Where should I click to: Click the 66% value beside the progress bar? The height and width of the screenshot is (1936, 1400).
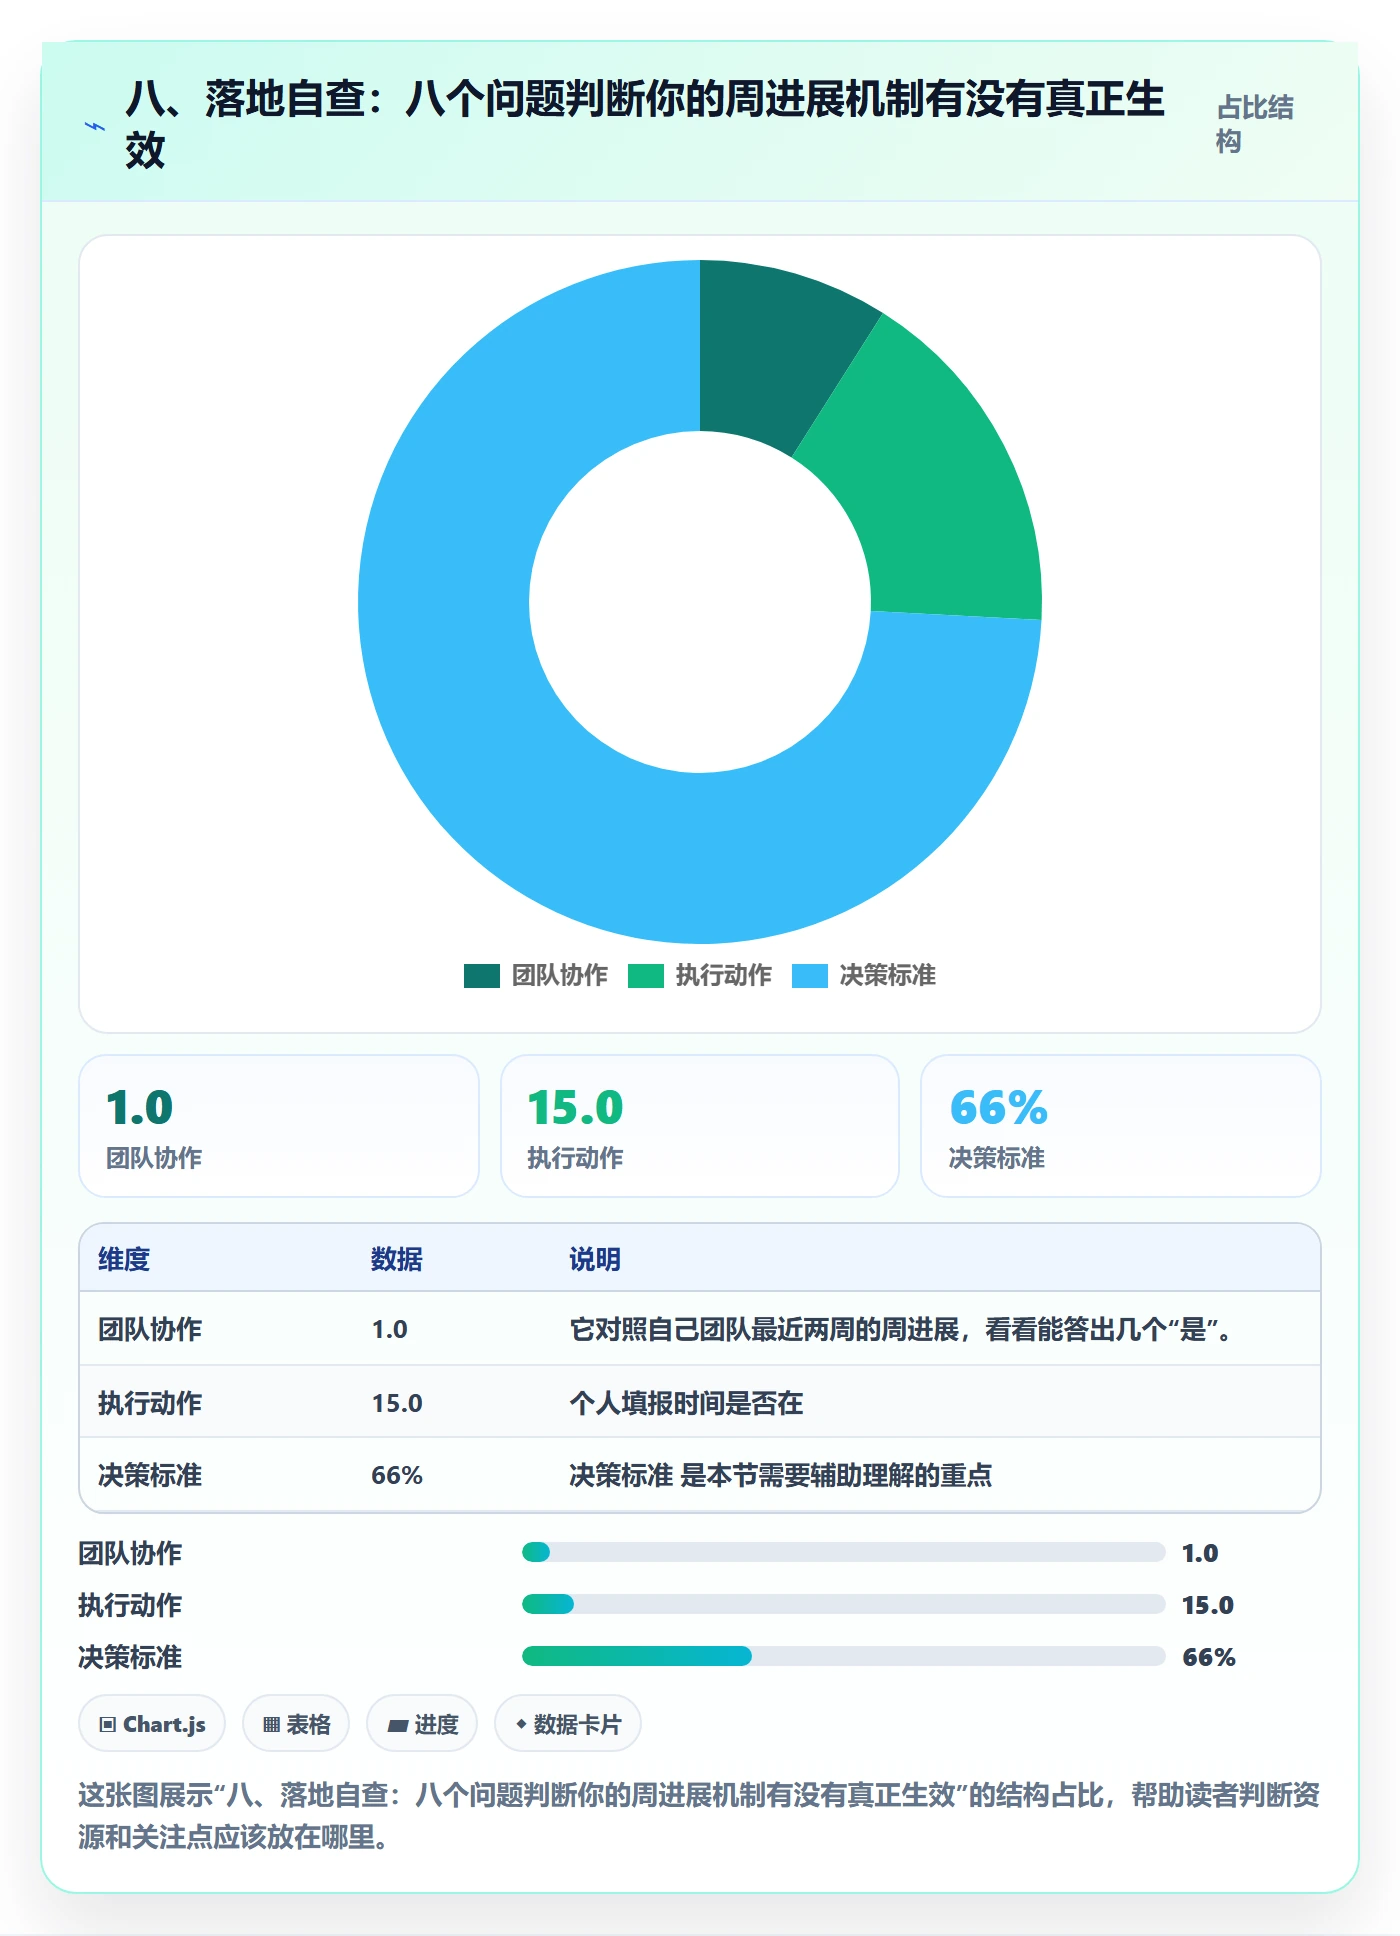(1209, 1657)
